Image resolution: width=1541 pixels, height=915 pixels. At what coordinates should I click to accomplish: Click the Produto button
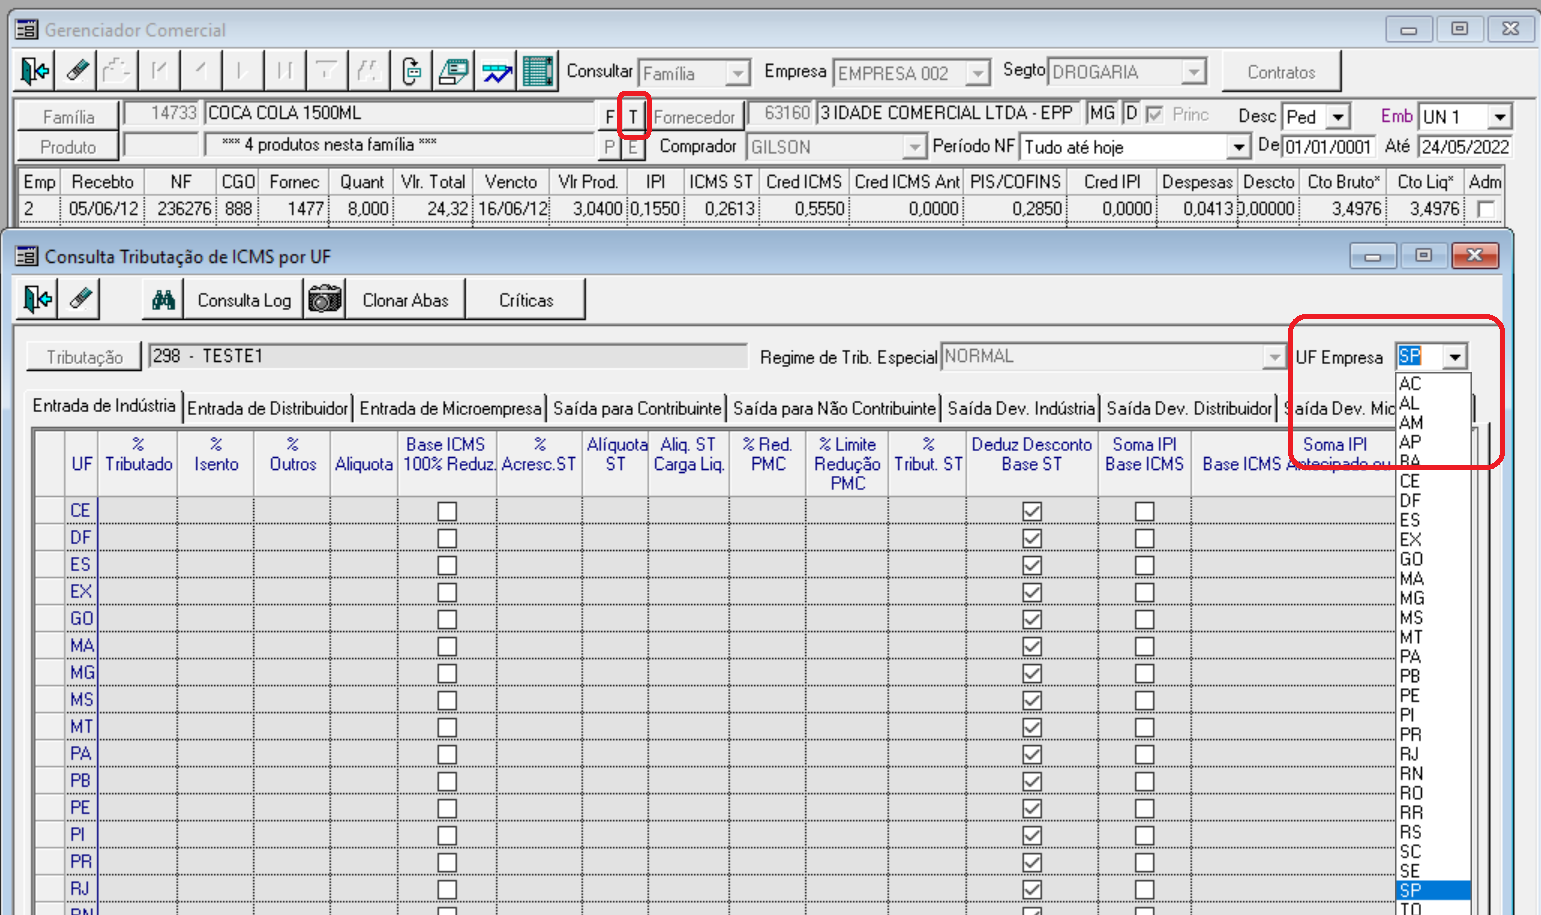pos(69,147)
